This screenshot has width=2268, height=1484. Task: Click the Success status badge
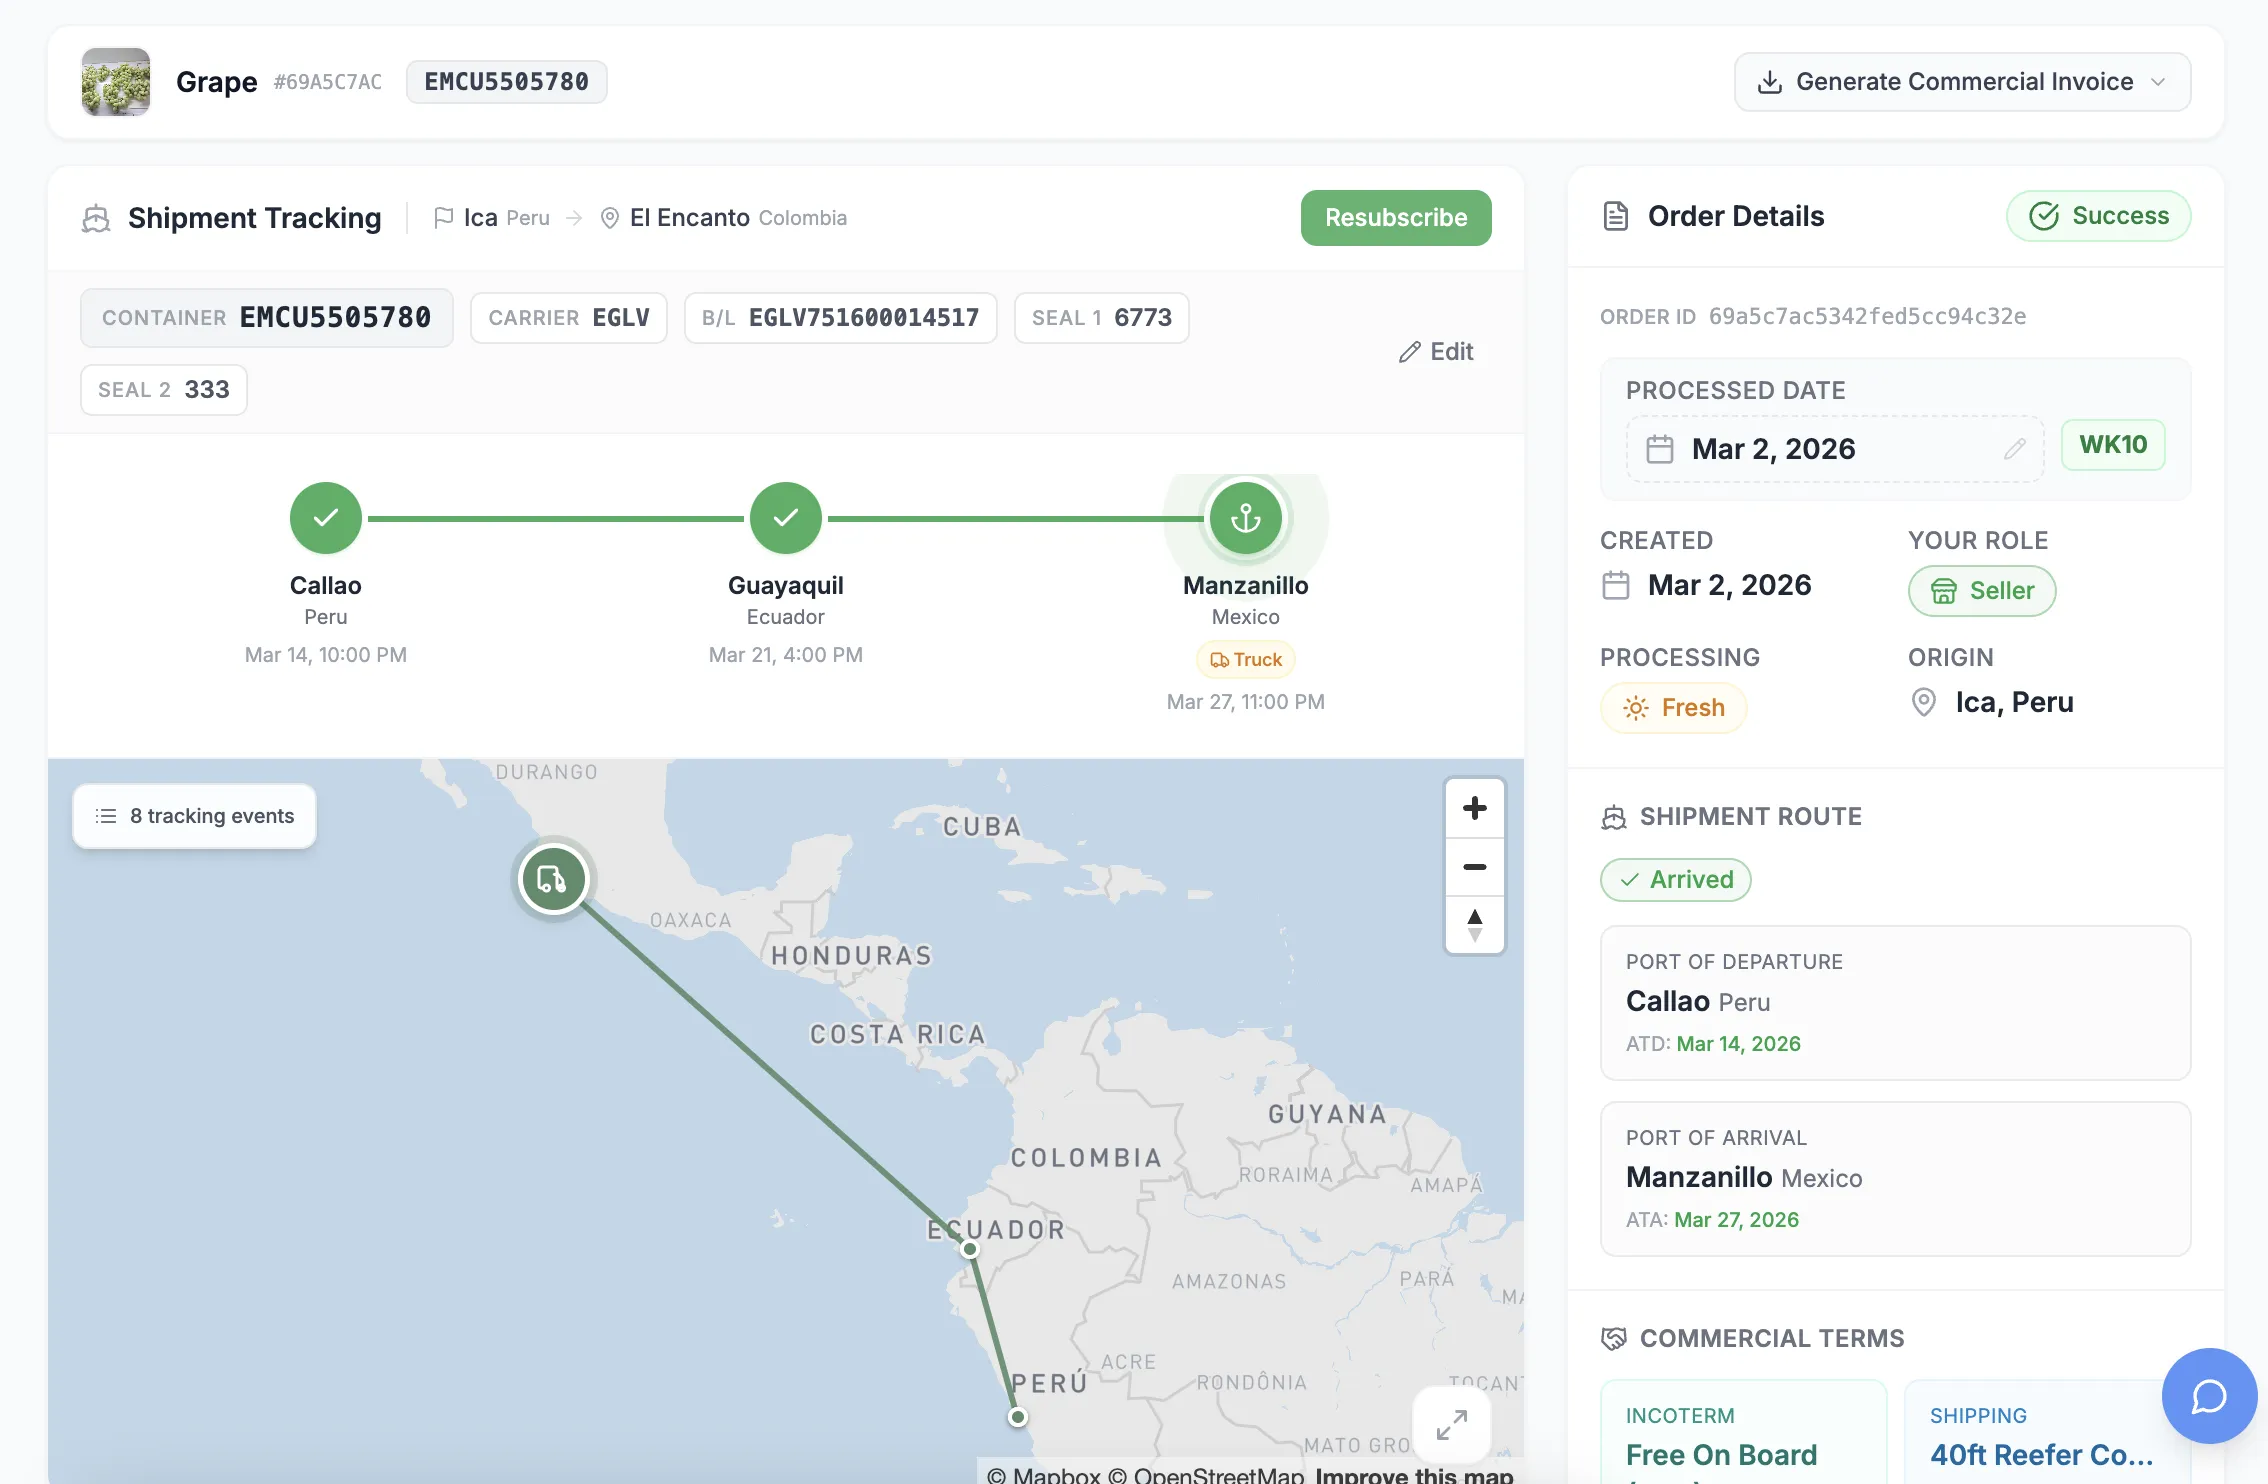point(2098,216)
